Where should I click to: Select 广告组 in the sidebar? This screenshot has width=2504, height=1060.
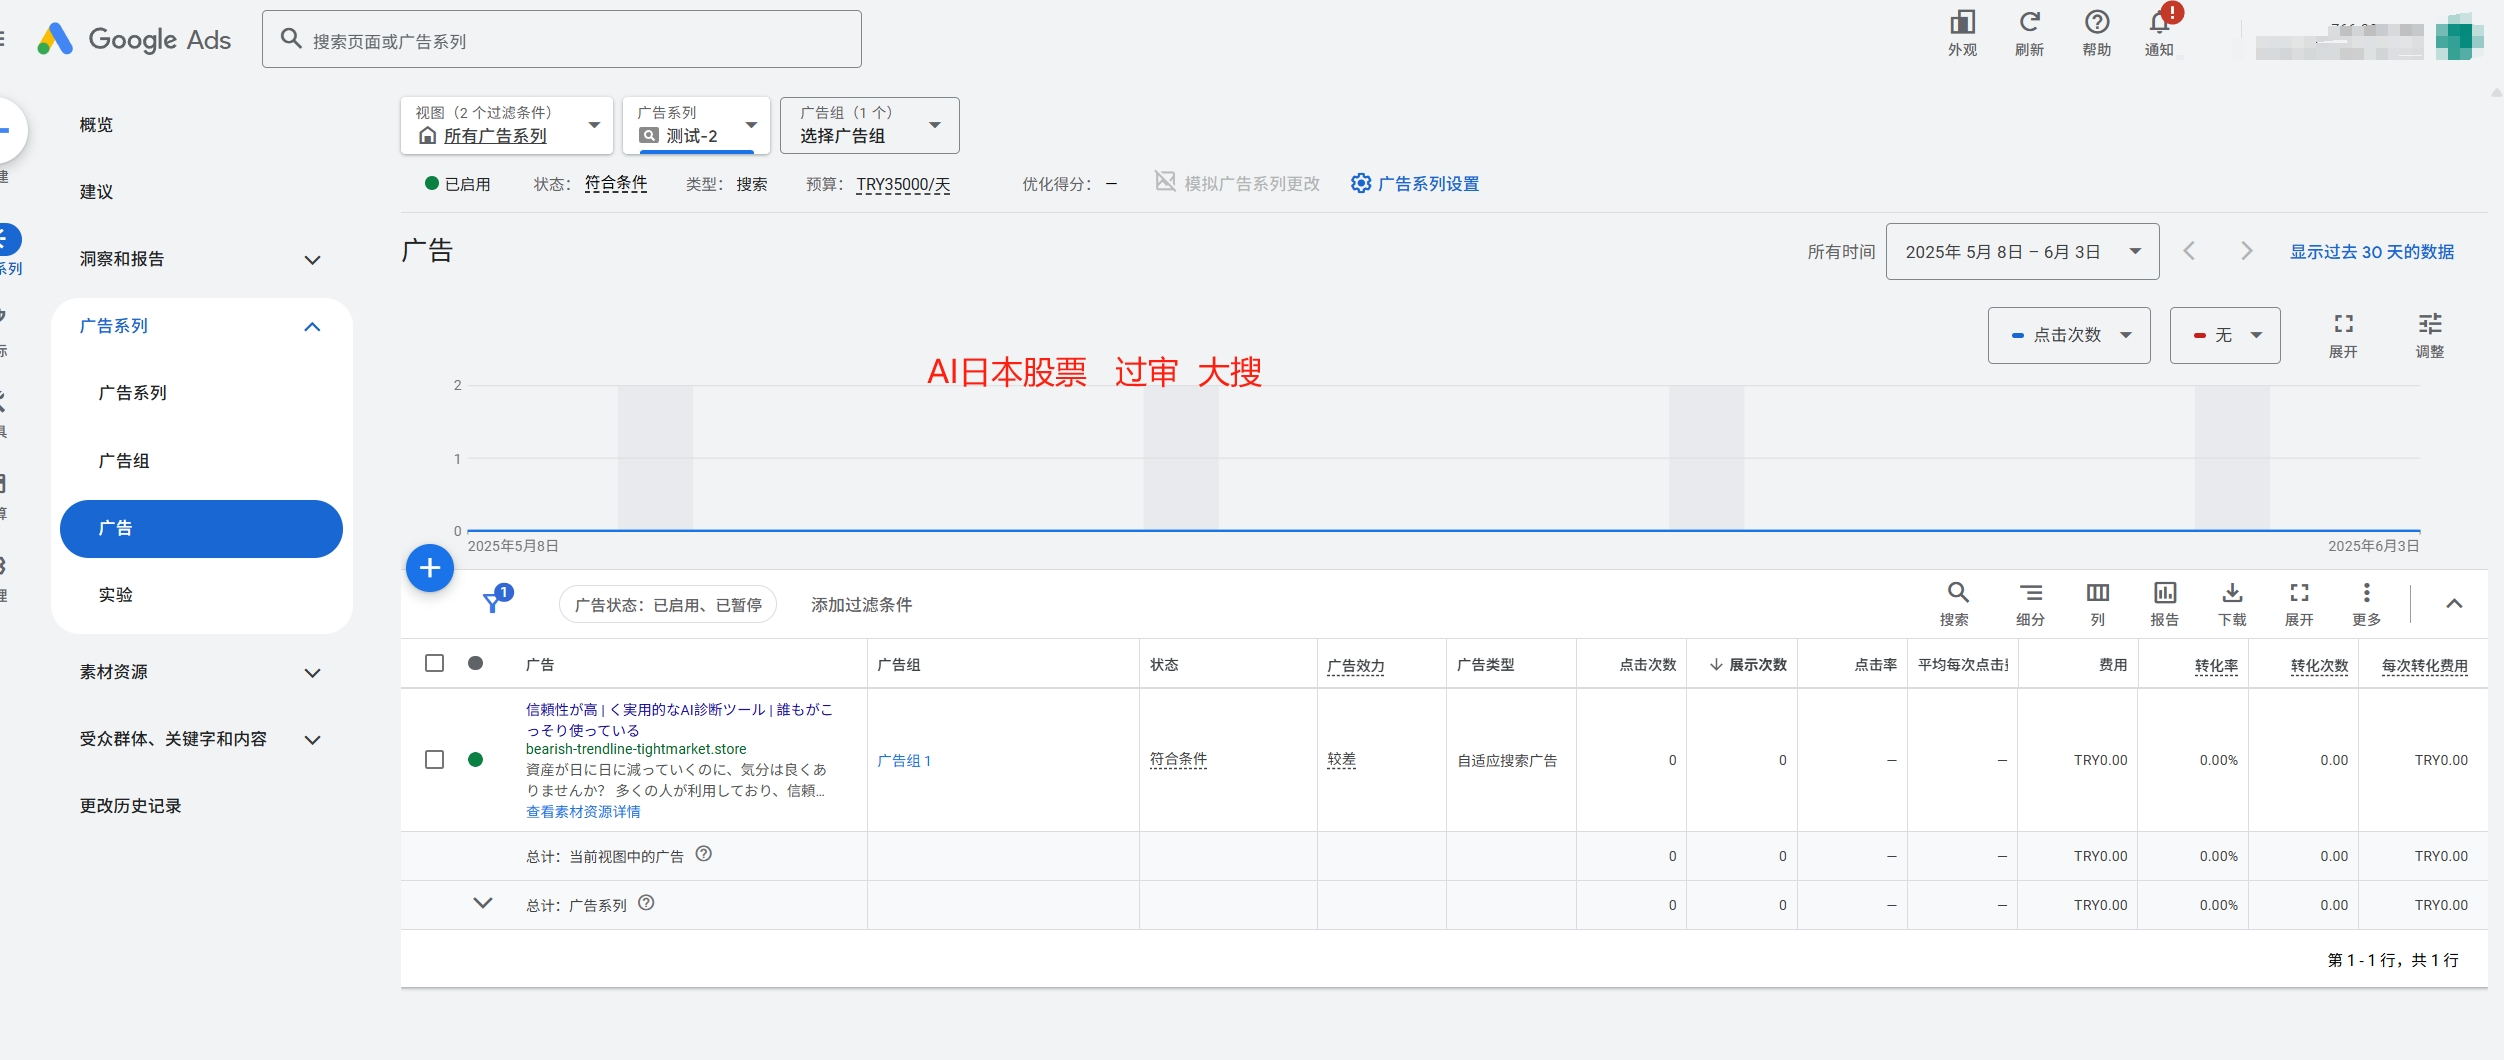point(124,461)
